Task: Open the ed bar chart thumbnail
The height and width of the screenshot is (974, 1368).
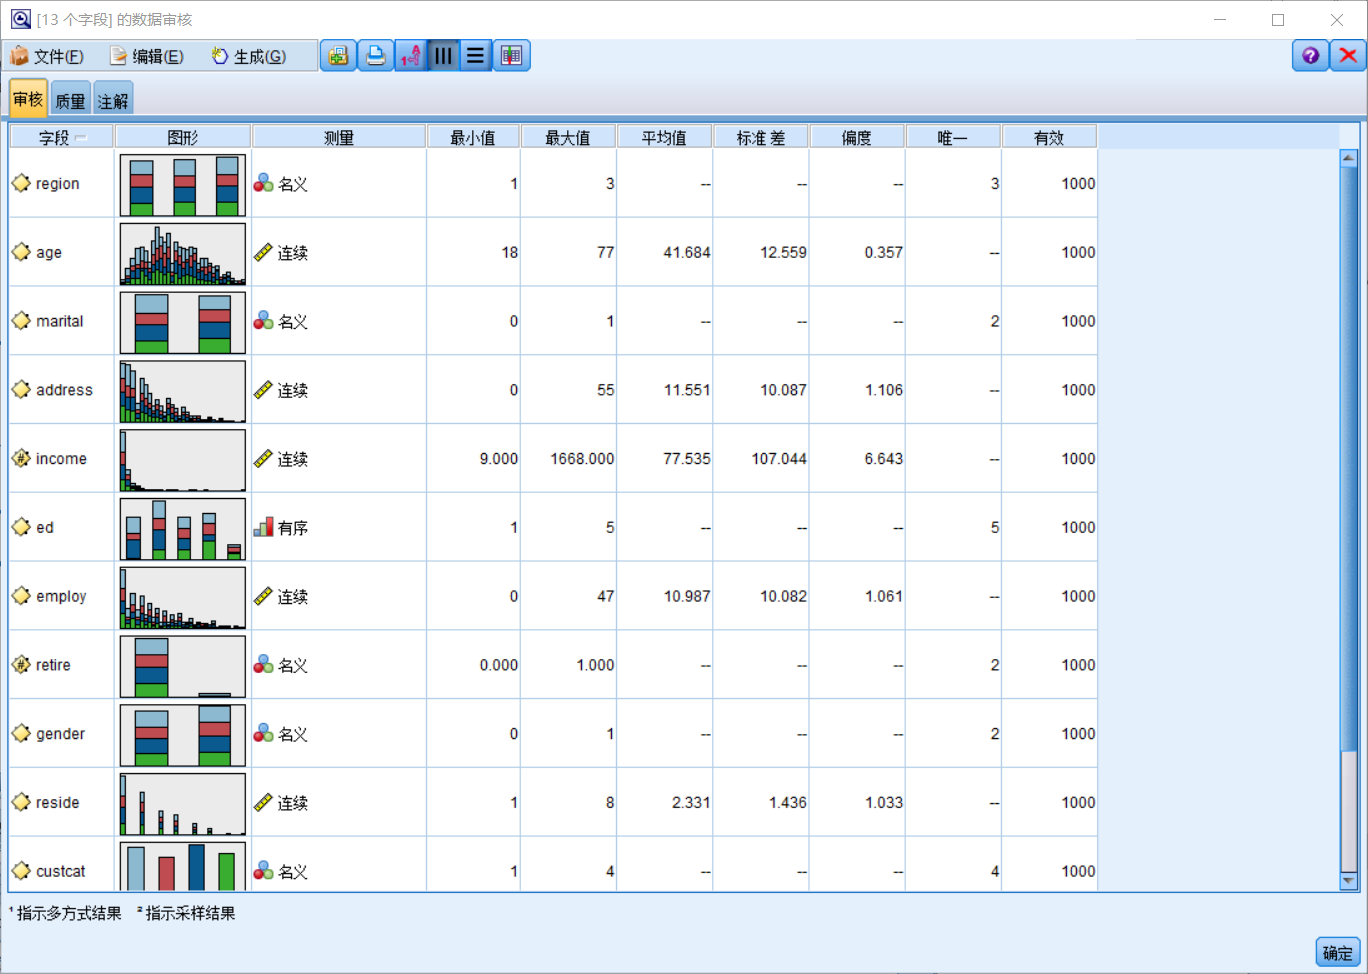Action: click(x=182, y=529)
